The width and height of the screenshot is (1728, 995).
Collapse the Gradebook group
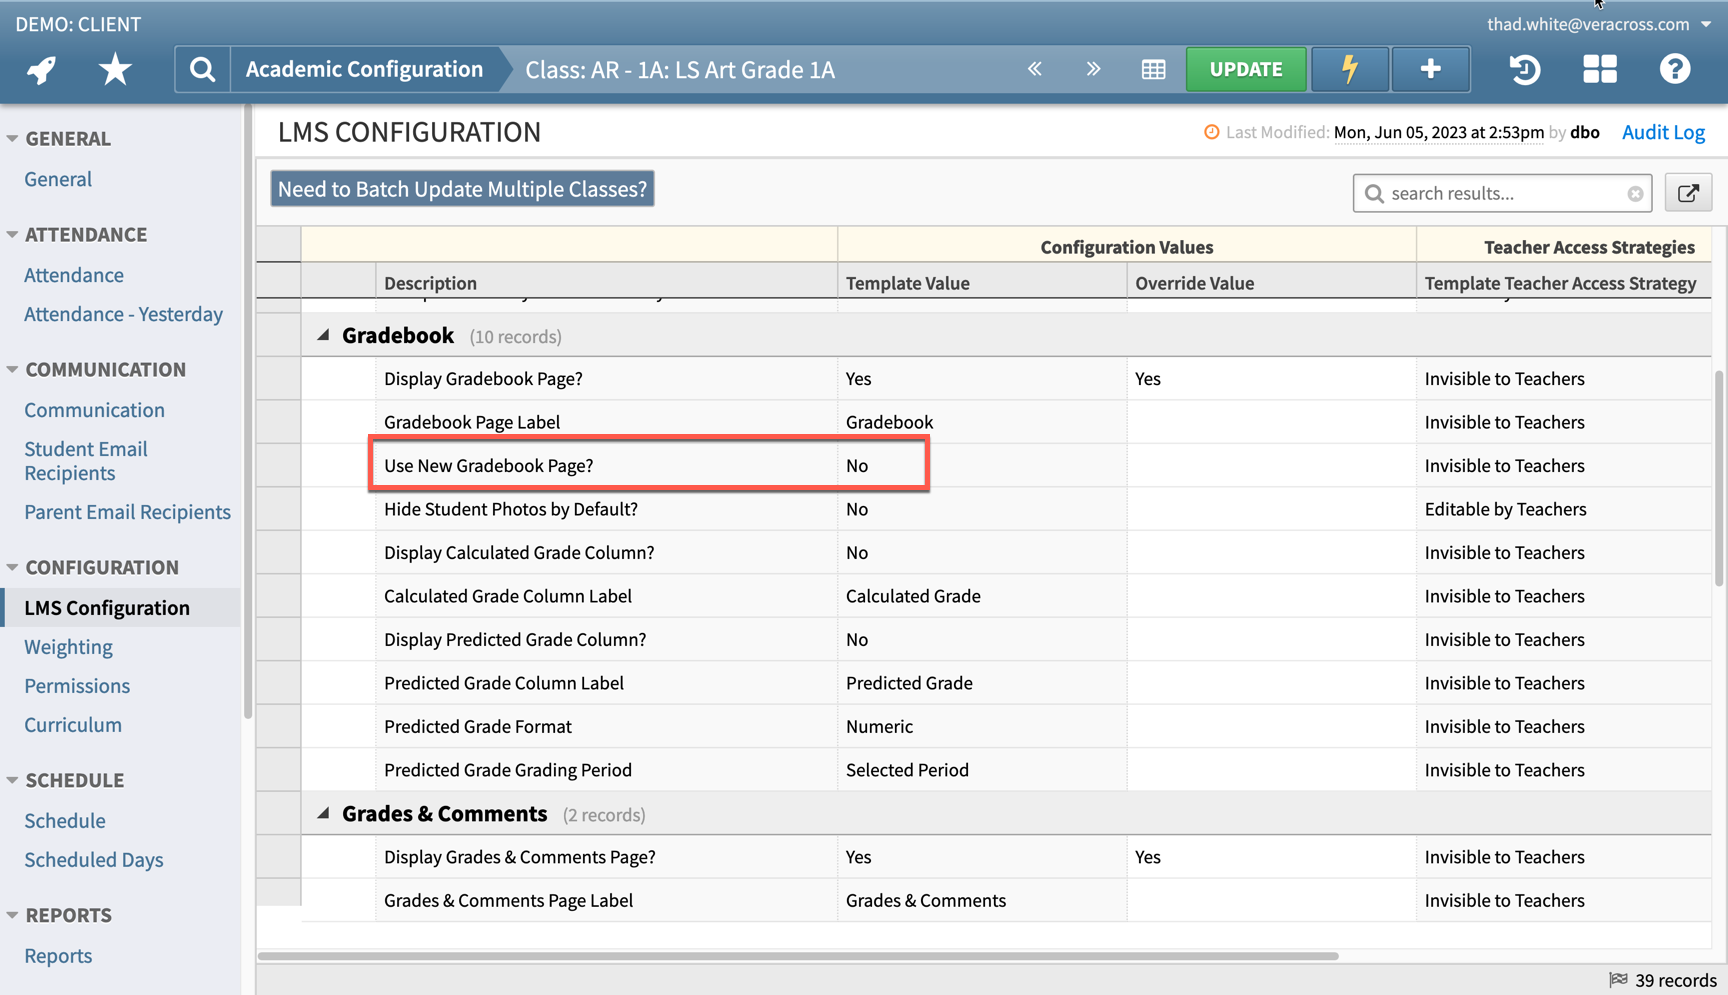(323, 336)
